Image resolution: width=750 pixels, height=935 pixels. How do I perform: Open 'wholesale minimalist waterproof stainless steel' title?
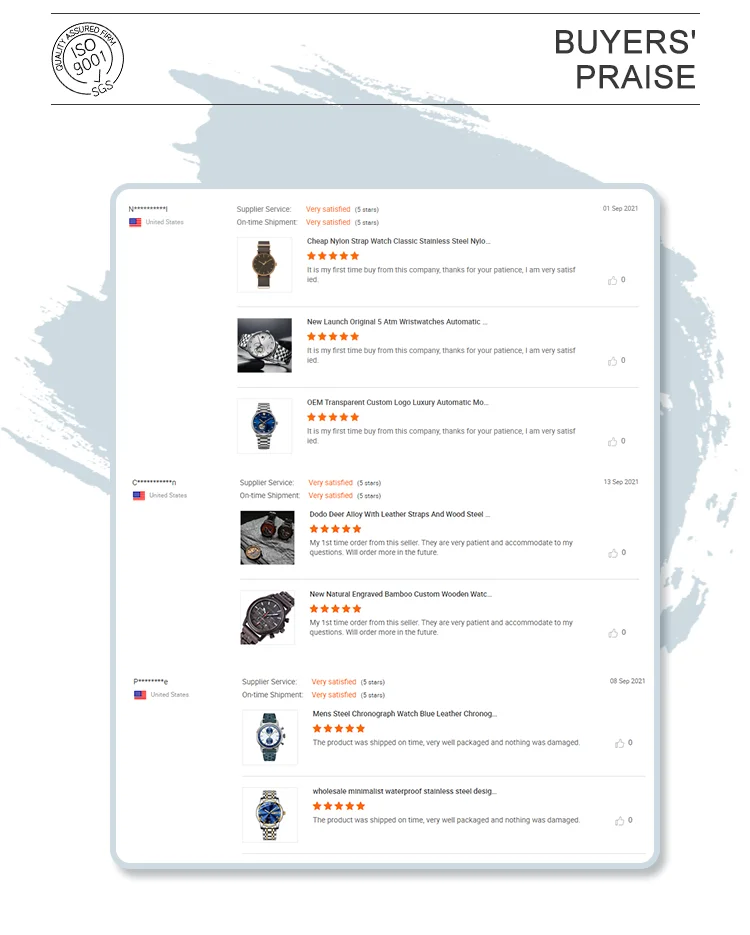[x=405, y=791]
